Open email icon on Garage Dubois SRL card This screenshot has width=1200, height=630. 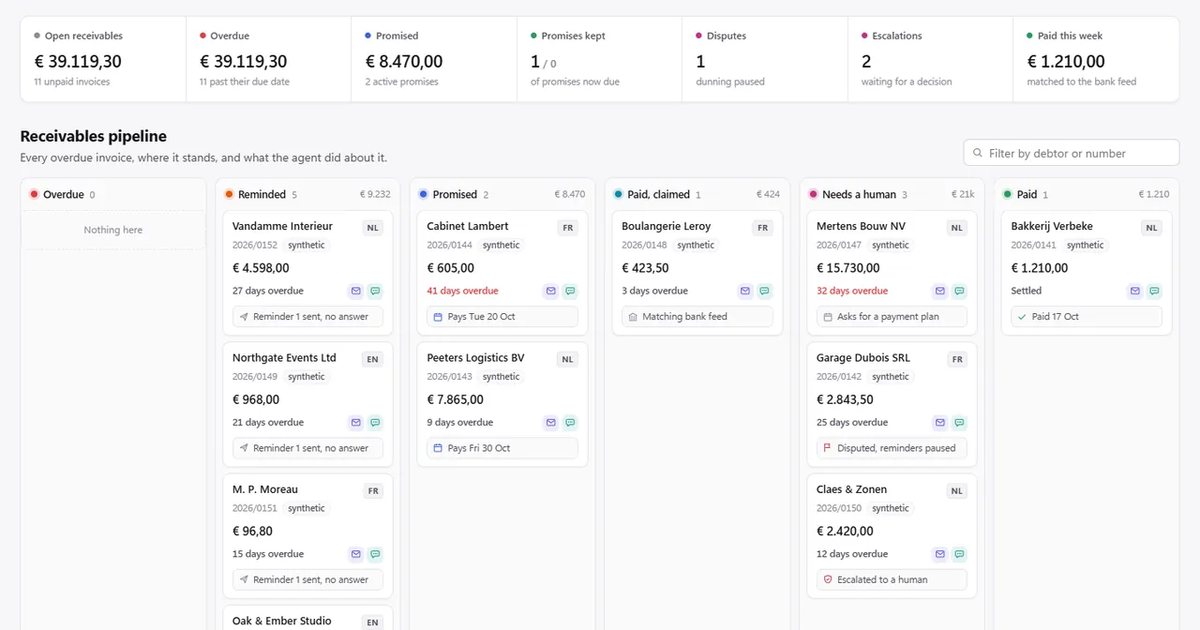tap(940, 423)
